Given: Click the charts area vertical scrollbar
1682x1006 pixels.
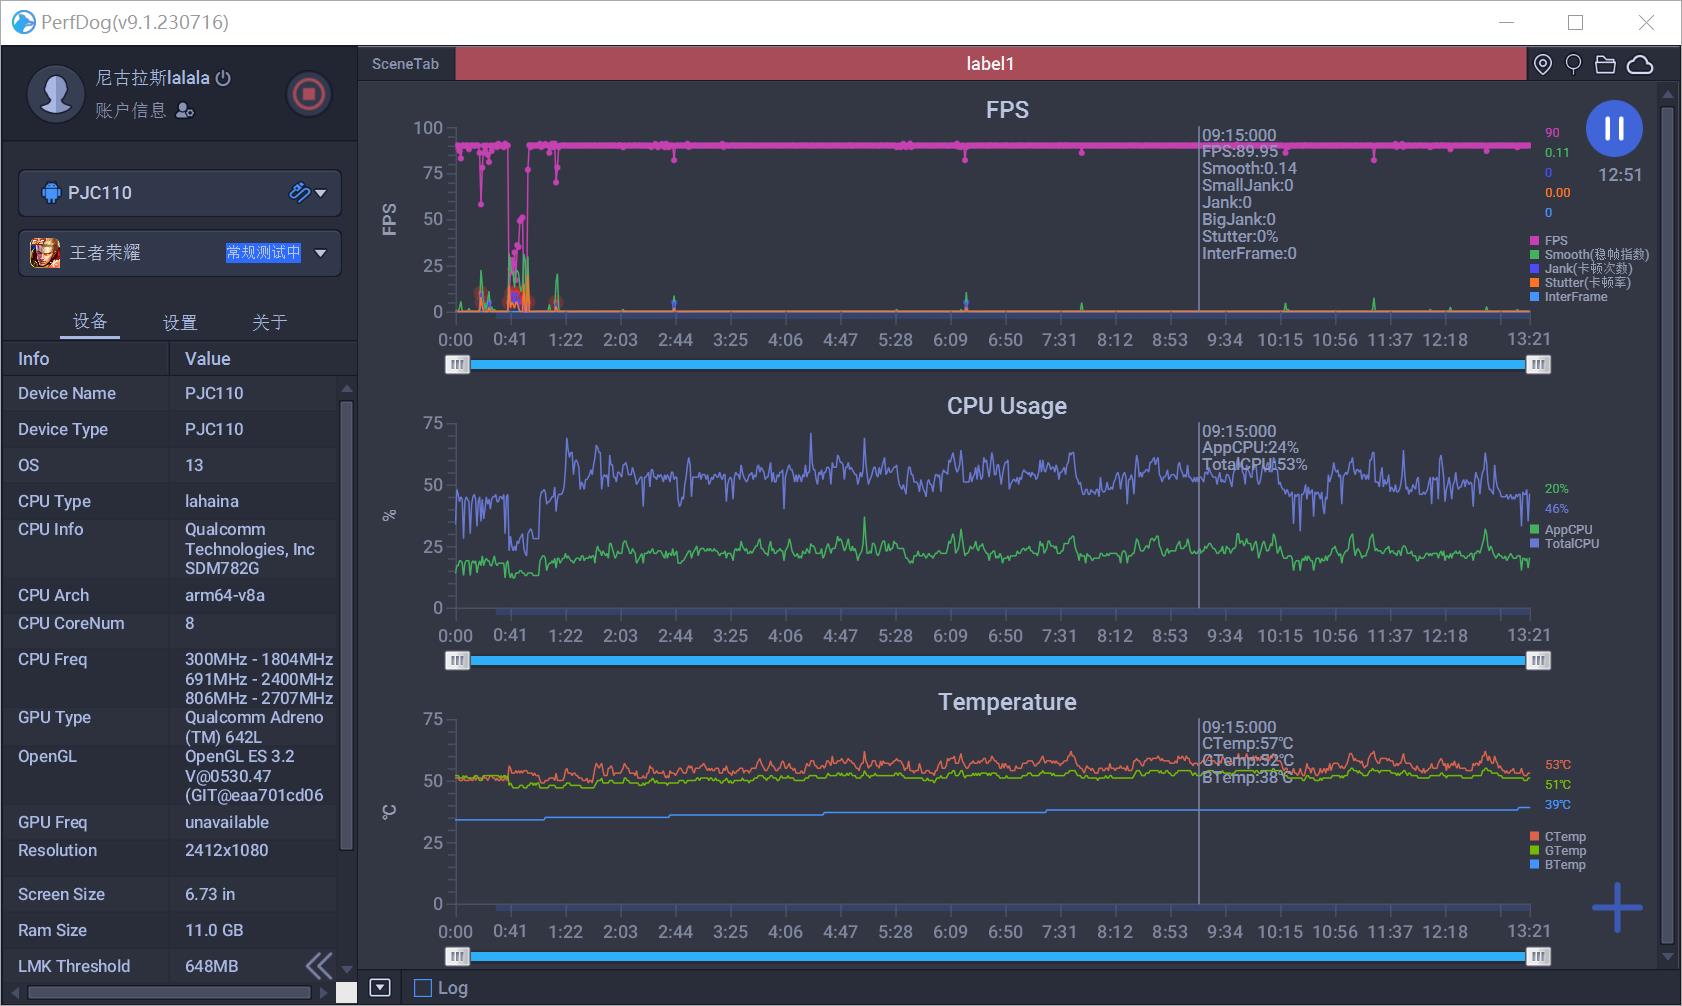Looking at the screenshot, I should (x=1667, y=525).
